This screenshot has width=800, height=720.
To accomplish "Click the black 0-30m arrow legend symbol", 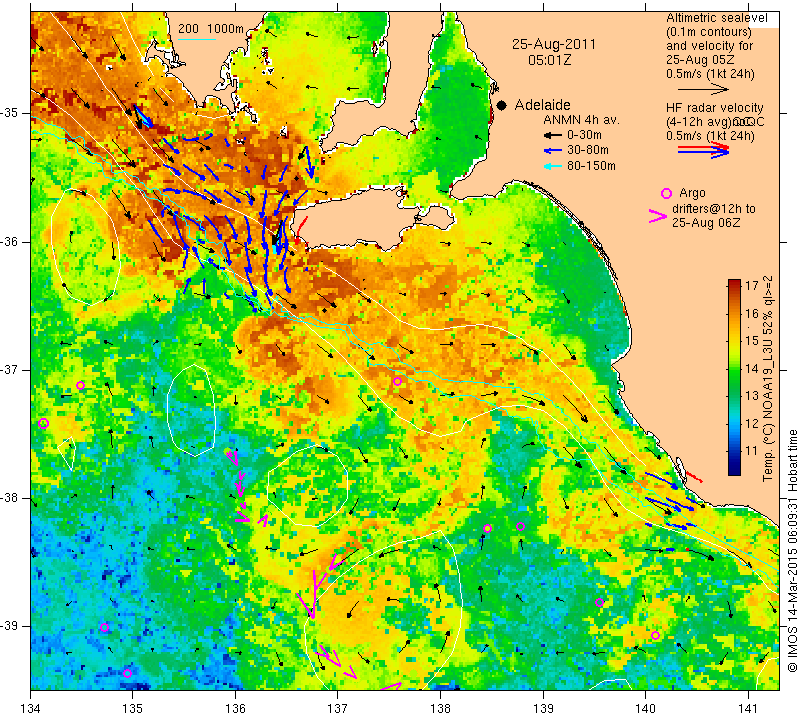I will point(552,136).
